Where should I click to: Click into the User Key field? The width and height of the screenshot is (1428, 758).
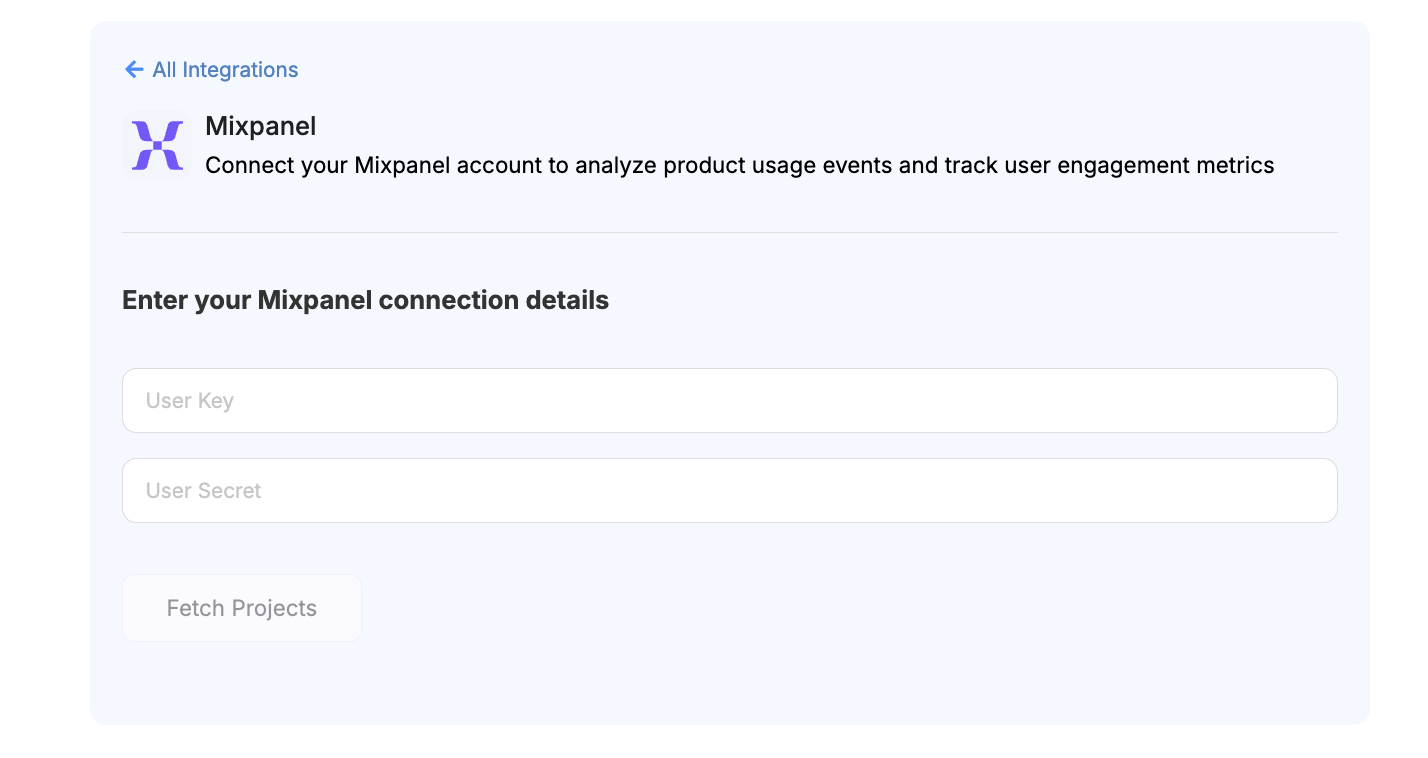[729, 400]
